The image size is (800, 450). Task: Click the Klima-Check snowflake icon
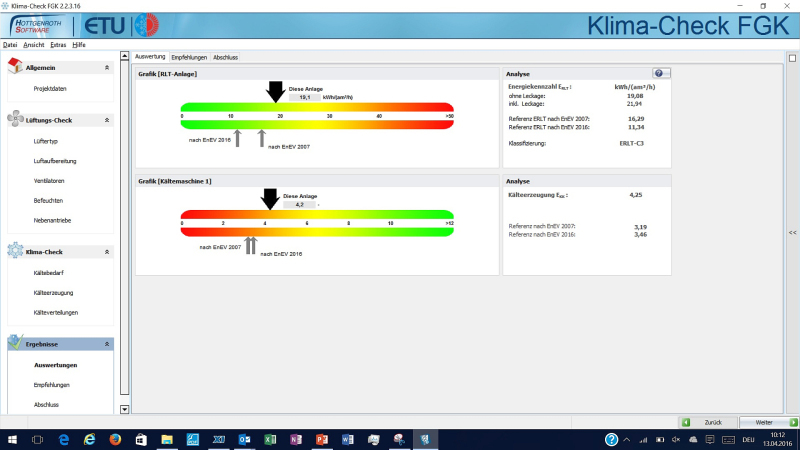tap(15, 250)
